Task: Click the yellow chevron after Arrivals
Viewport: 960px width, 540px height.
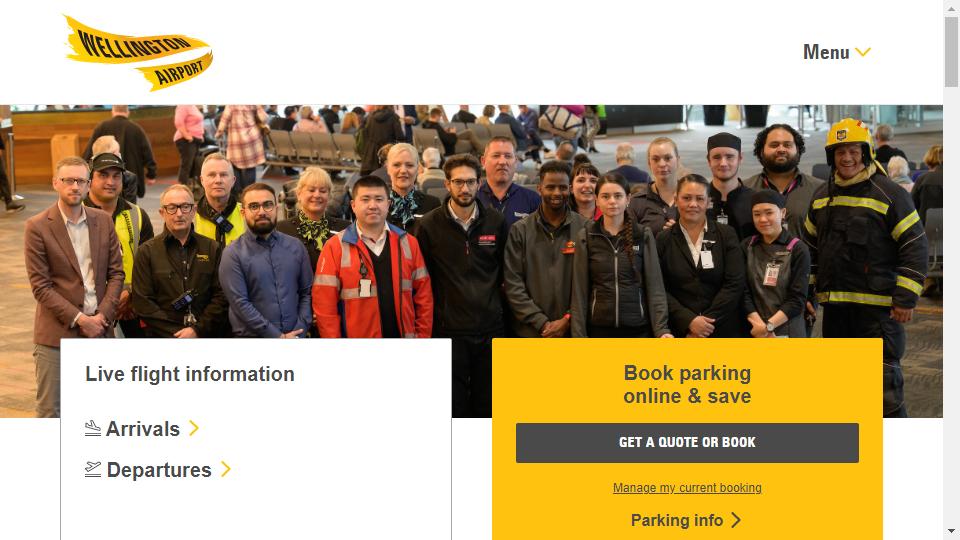Action: 194,428
